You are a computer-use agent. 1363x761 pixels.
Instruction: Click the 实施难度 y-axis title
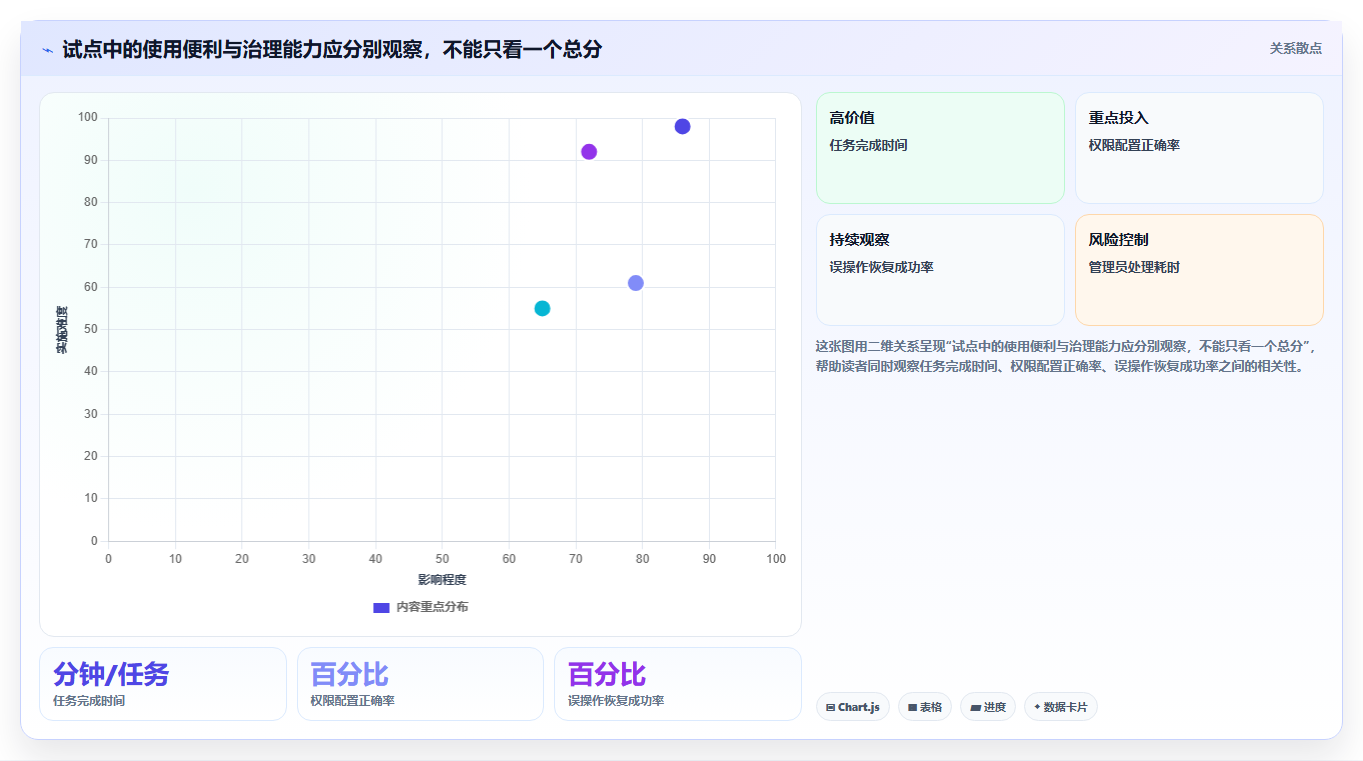click(x=62, y=330)
